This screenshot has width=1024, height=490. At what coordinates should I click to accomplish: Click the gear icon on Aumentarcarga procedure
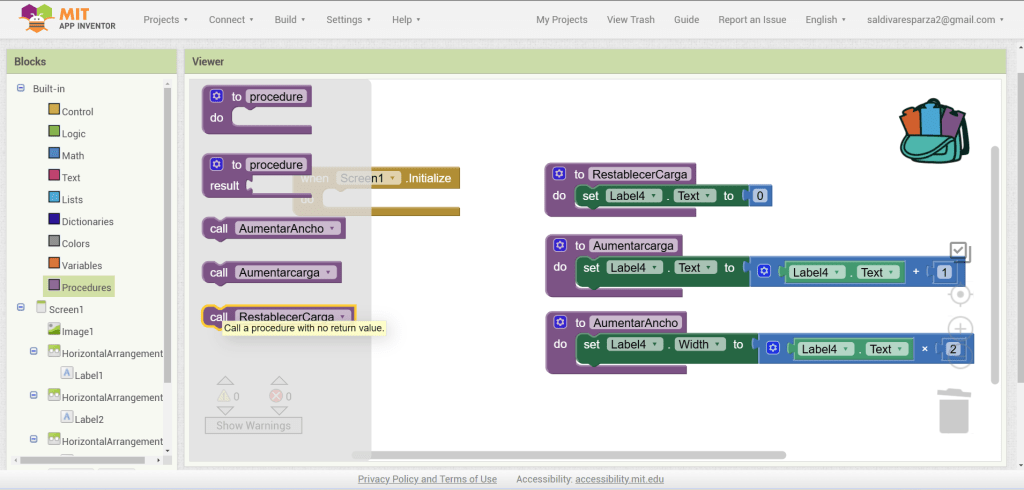pos(559,245)
